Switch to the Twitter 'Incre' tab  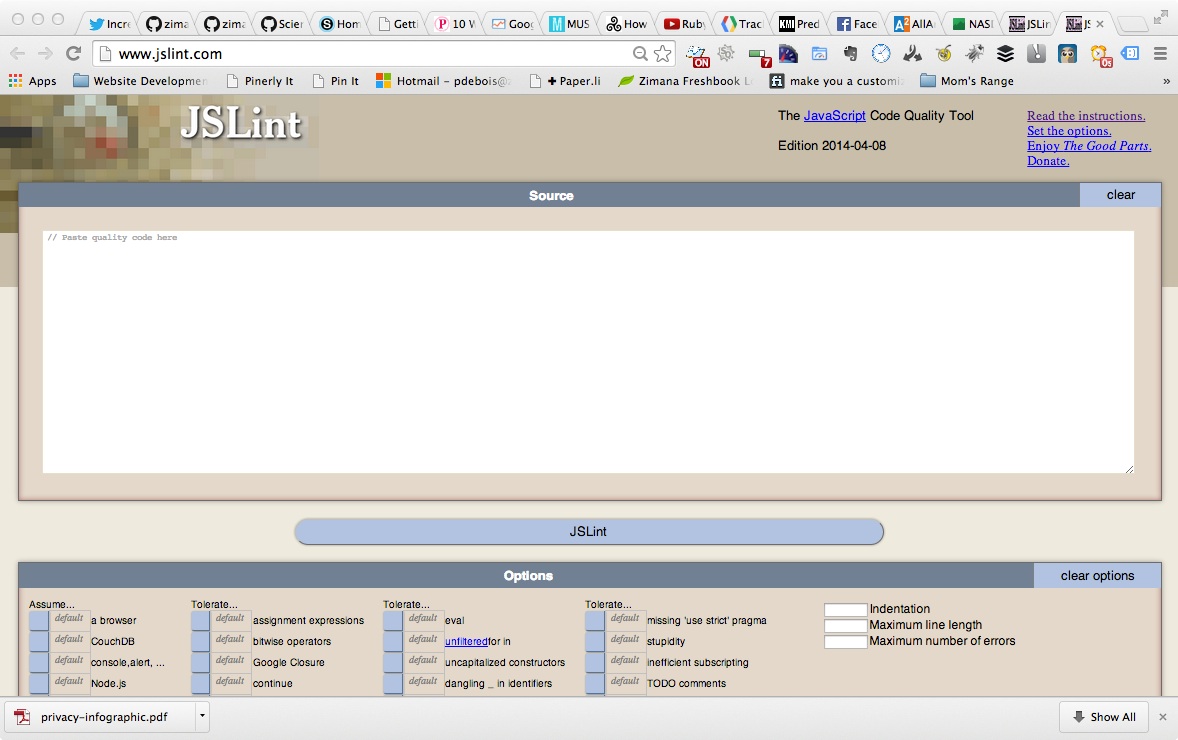coord(108,23)
